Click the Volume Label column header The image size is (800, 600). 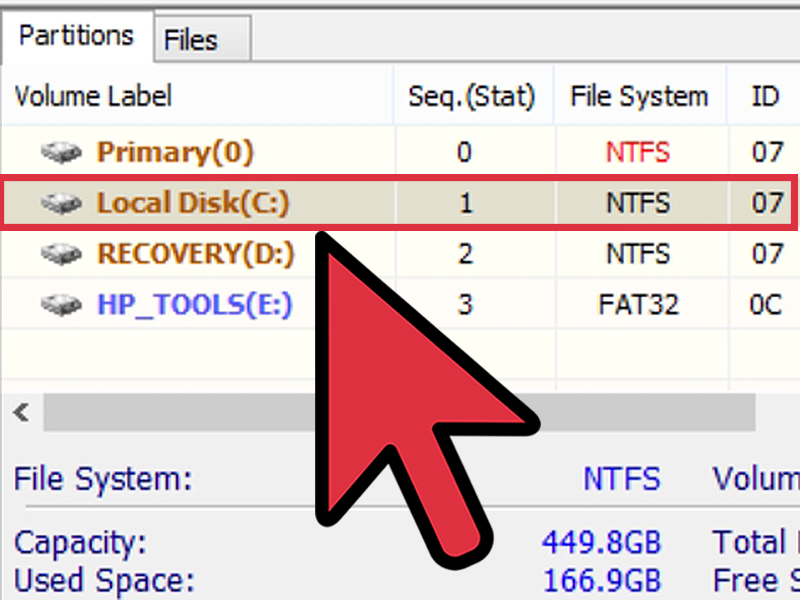point(197,96)
